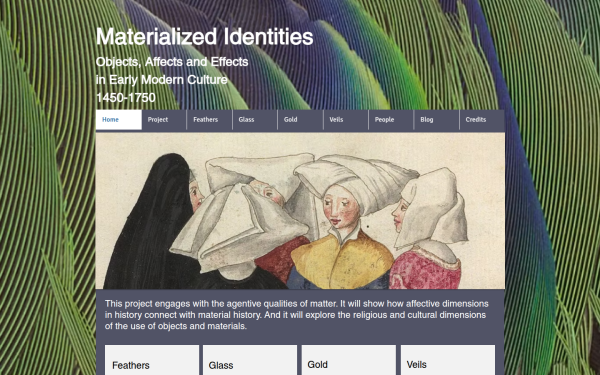Screen dimensions: 600x375
Task: Click the Materialized Identities site title
Action: (204, 37)
